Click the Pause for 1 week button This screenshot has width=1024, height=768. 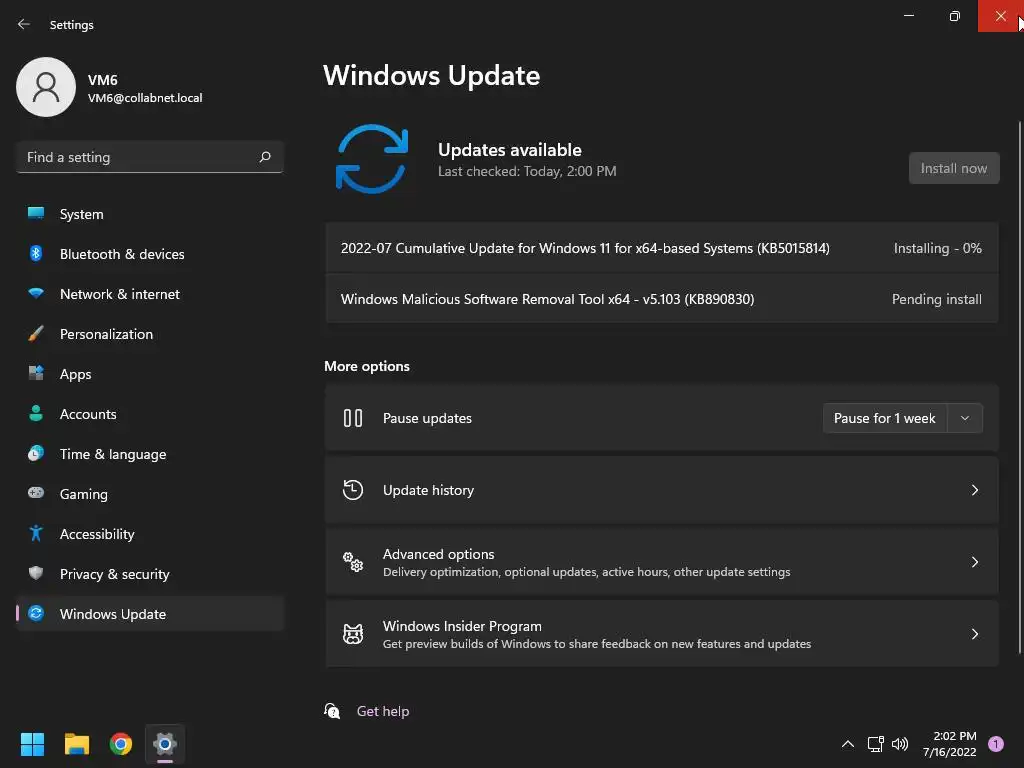pyautogui.click(x=885, y=418)
